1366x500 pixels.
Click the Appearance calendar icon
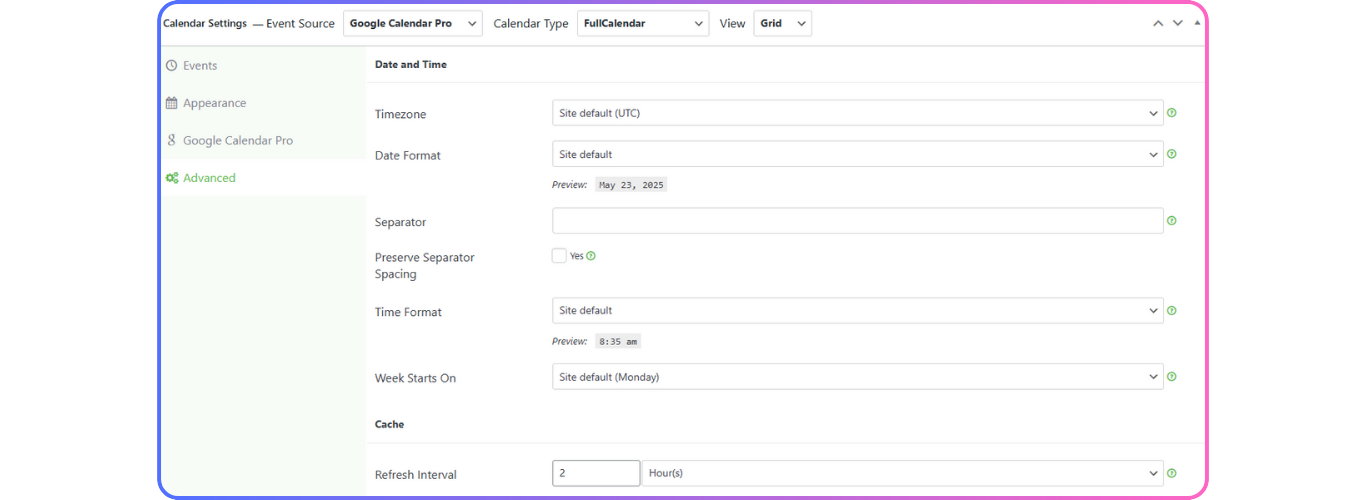pos(172,103)
